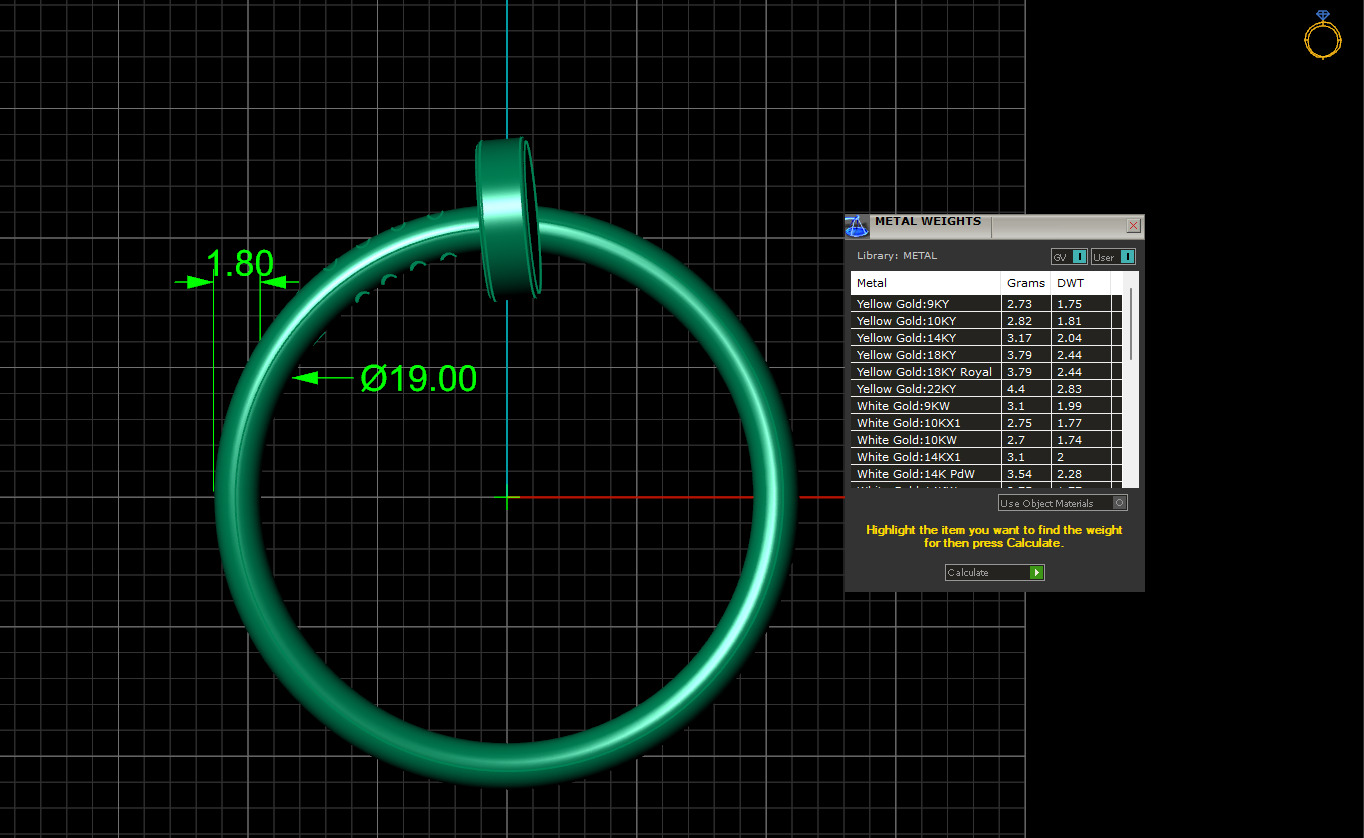Image resolution: width=1364 pixels, height=838 pixels.
Task: Select the White Gold:14K PdW row
Action: click(987, 474)
